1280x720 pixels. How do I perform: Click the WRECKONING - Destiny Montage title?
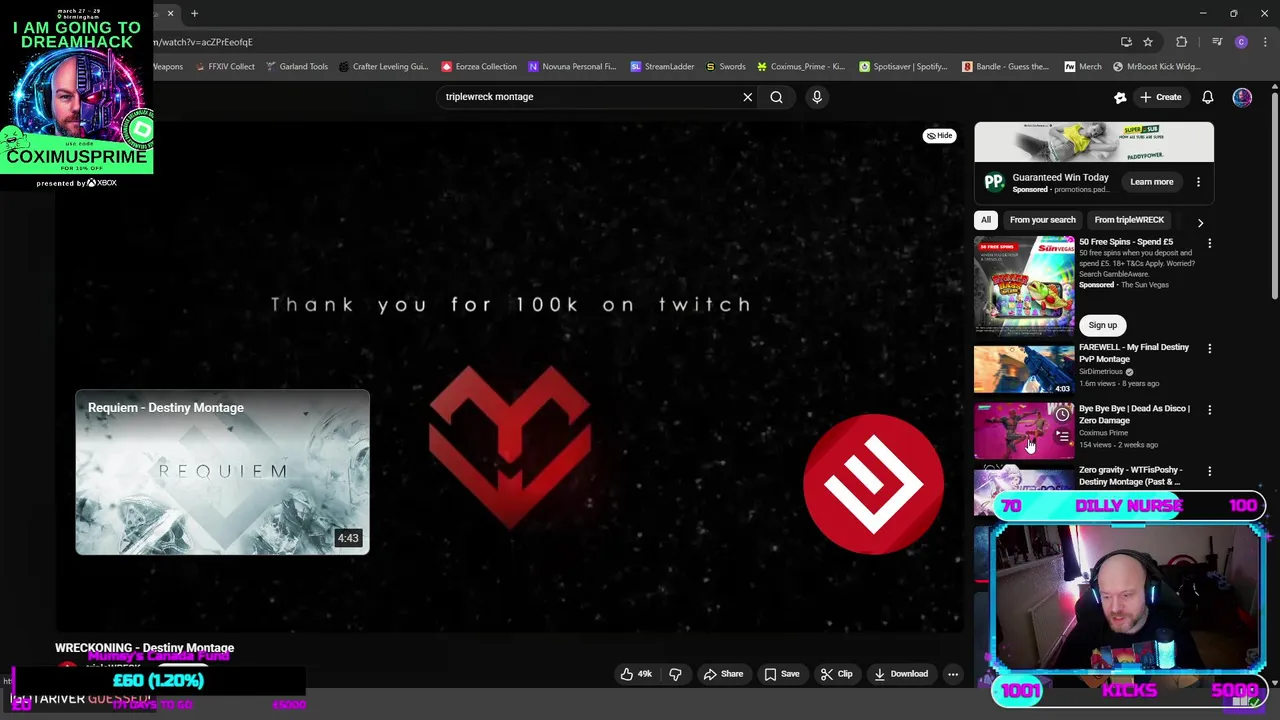(x=144, y=648)
